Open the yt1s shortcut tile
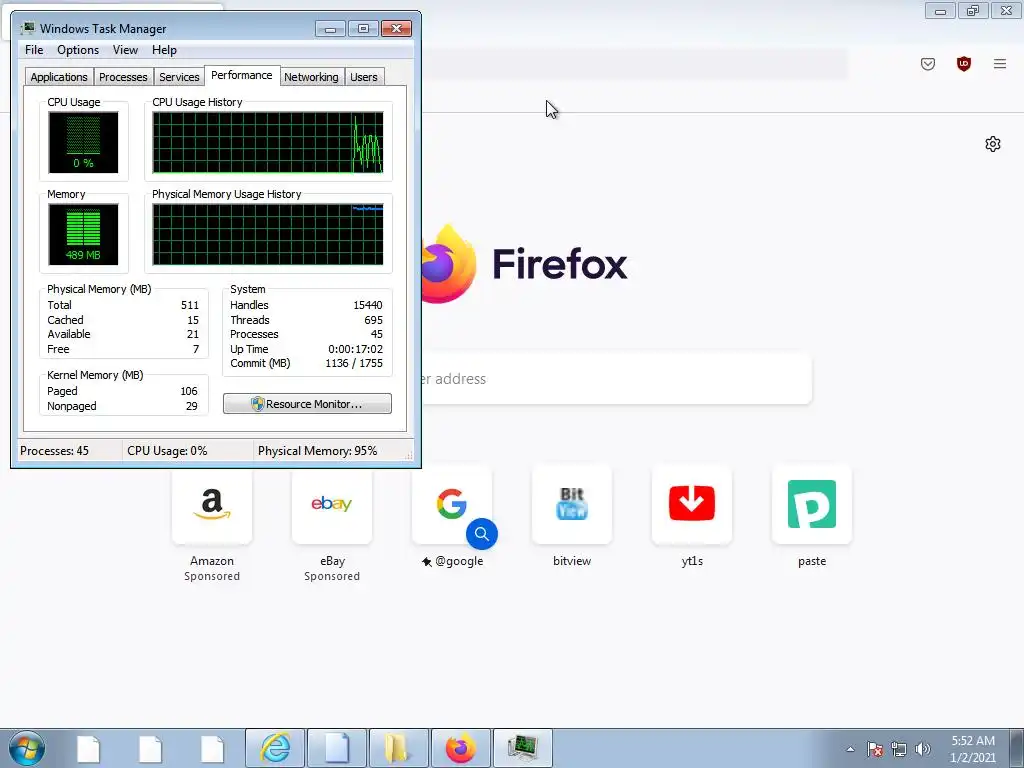Image resolution: width=1024 pixels, height=768 pixels. click(x=692, y=505)
